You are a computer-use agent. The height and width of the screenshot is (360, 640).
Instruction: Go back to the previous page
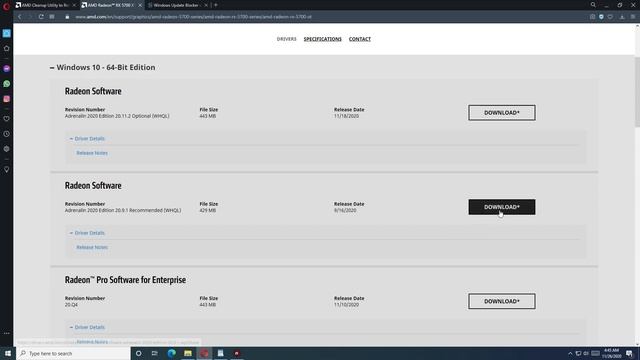[20, 17]
